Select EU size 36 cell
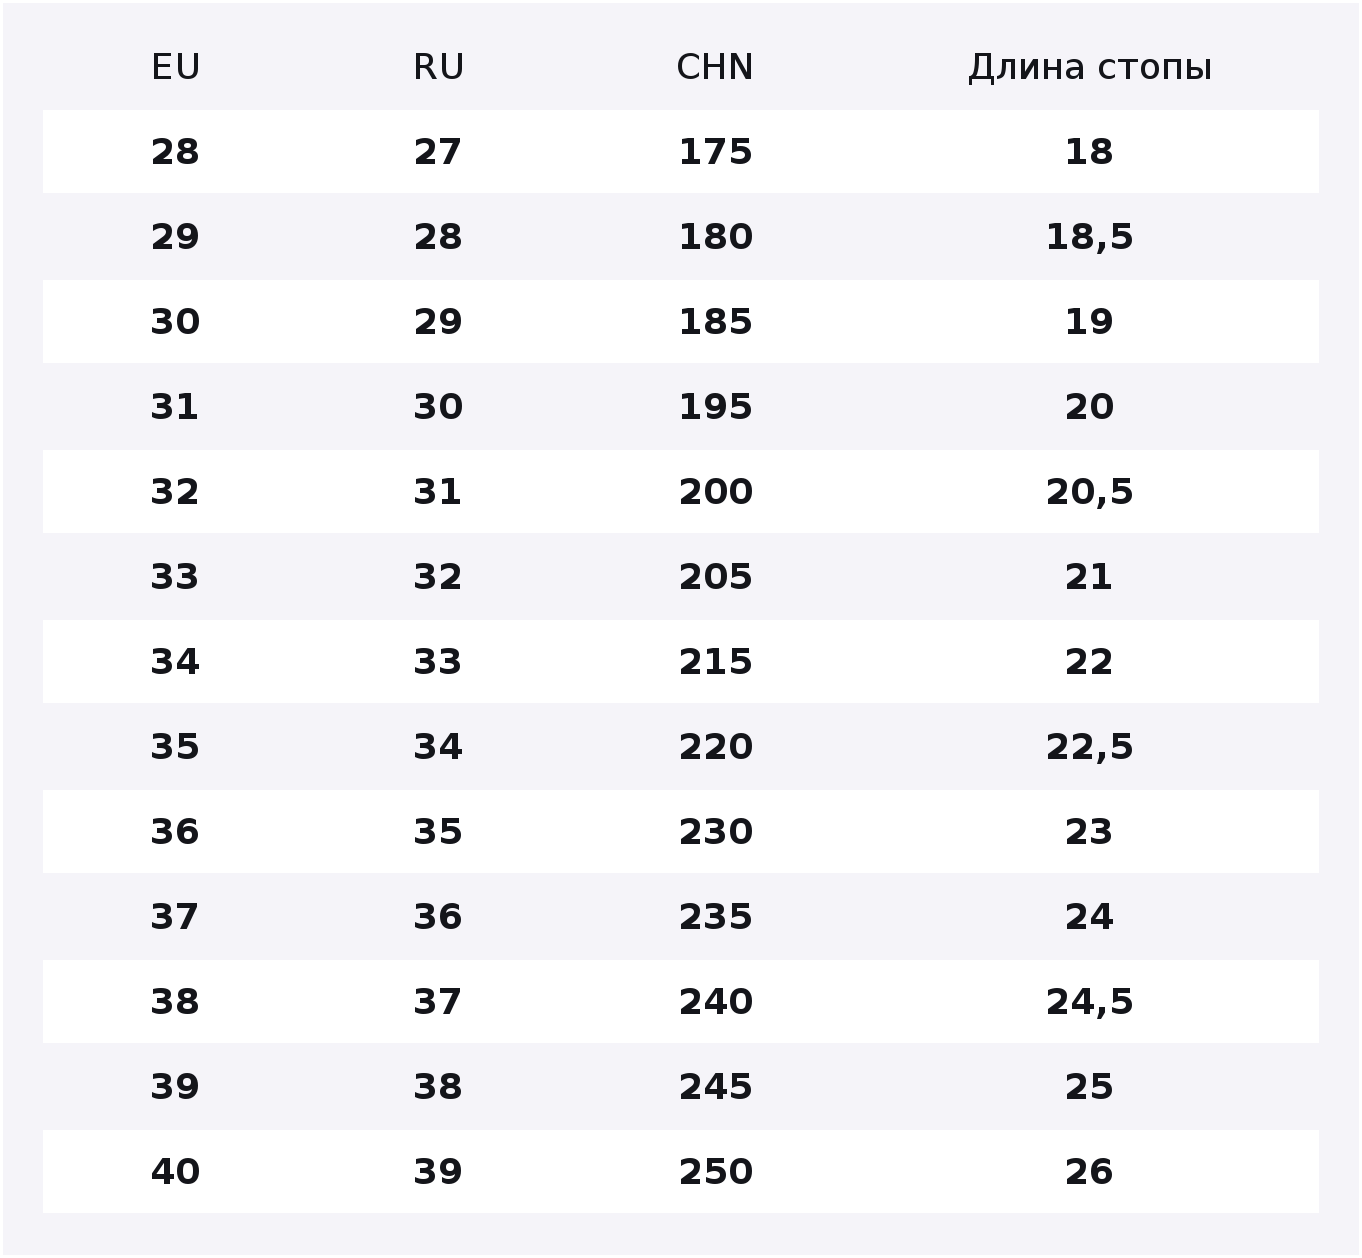Screen dimensions: 1362x1258 tap(175, 832)
